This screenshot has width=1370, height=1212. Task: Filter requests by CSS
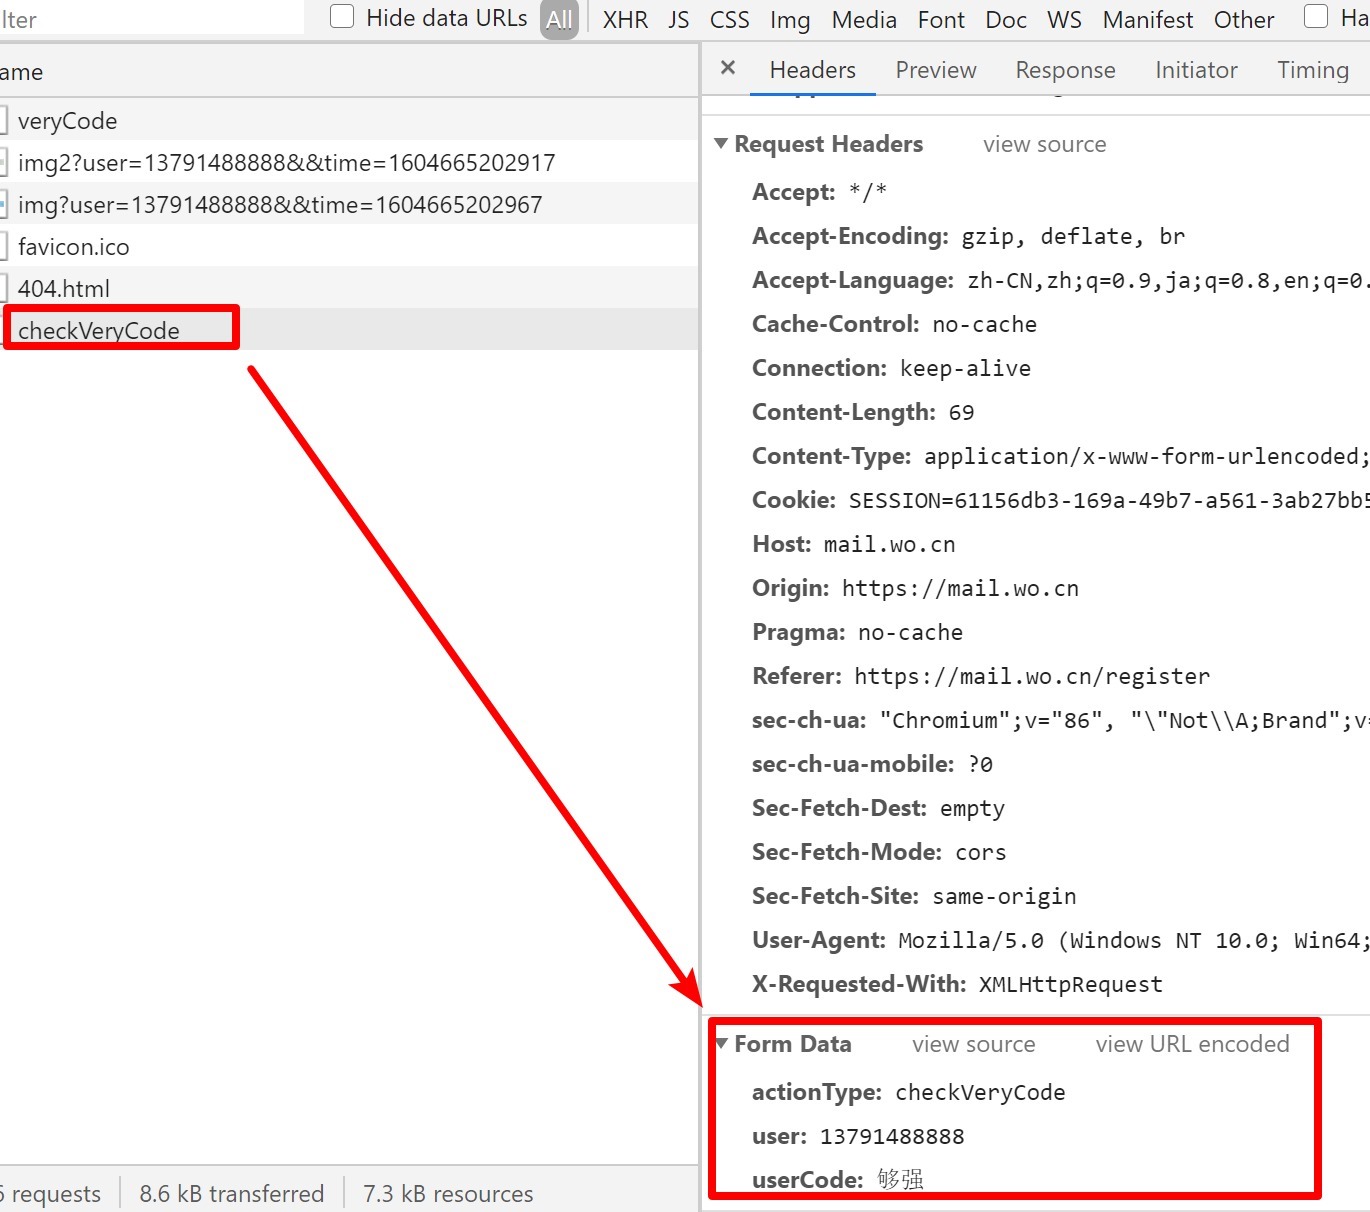click(729, 20)
